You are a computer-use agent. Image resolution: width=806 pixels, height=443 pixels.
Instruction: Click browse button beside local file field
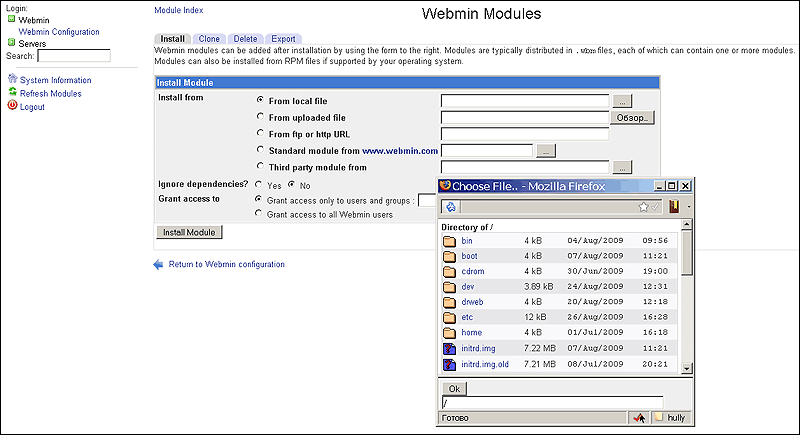[622, 101]
